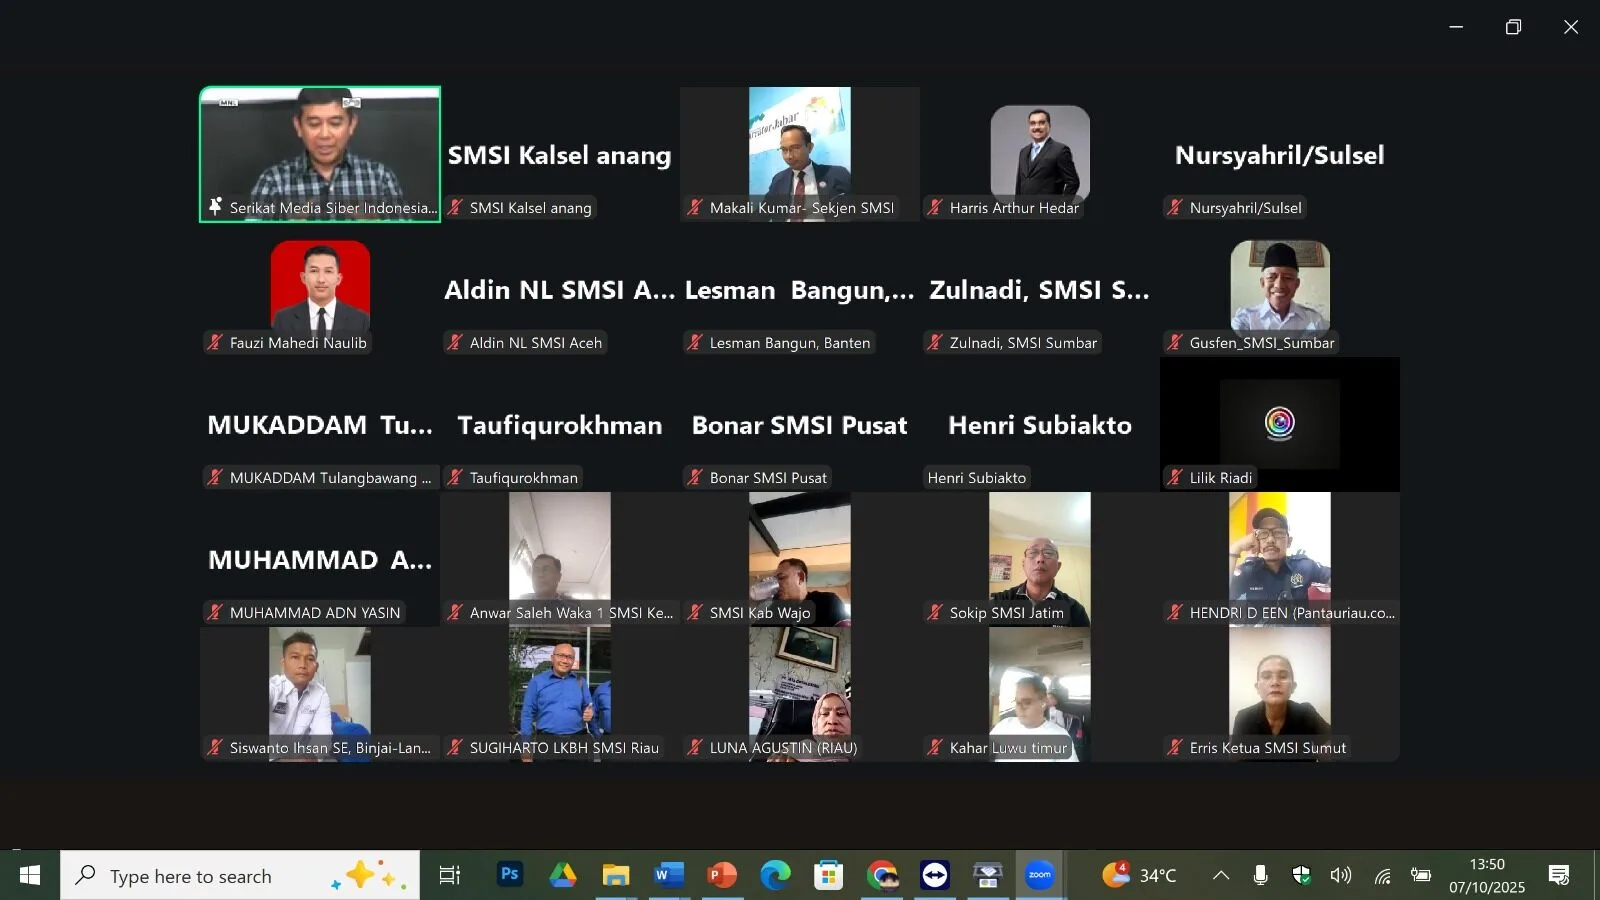Open the notifications action center
Screen dimensions: 1600x900
click(1558, 875)
